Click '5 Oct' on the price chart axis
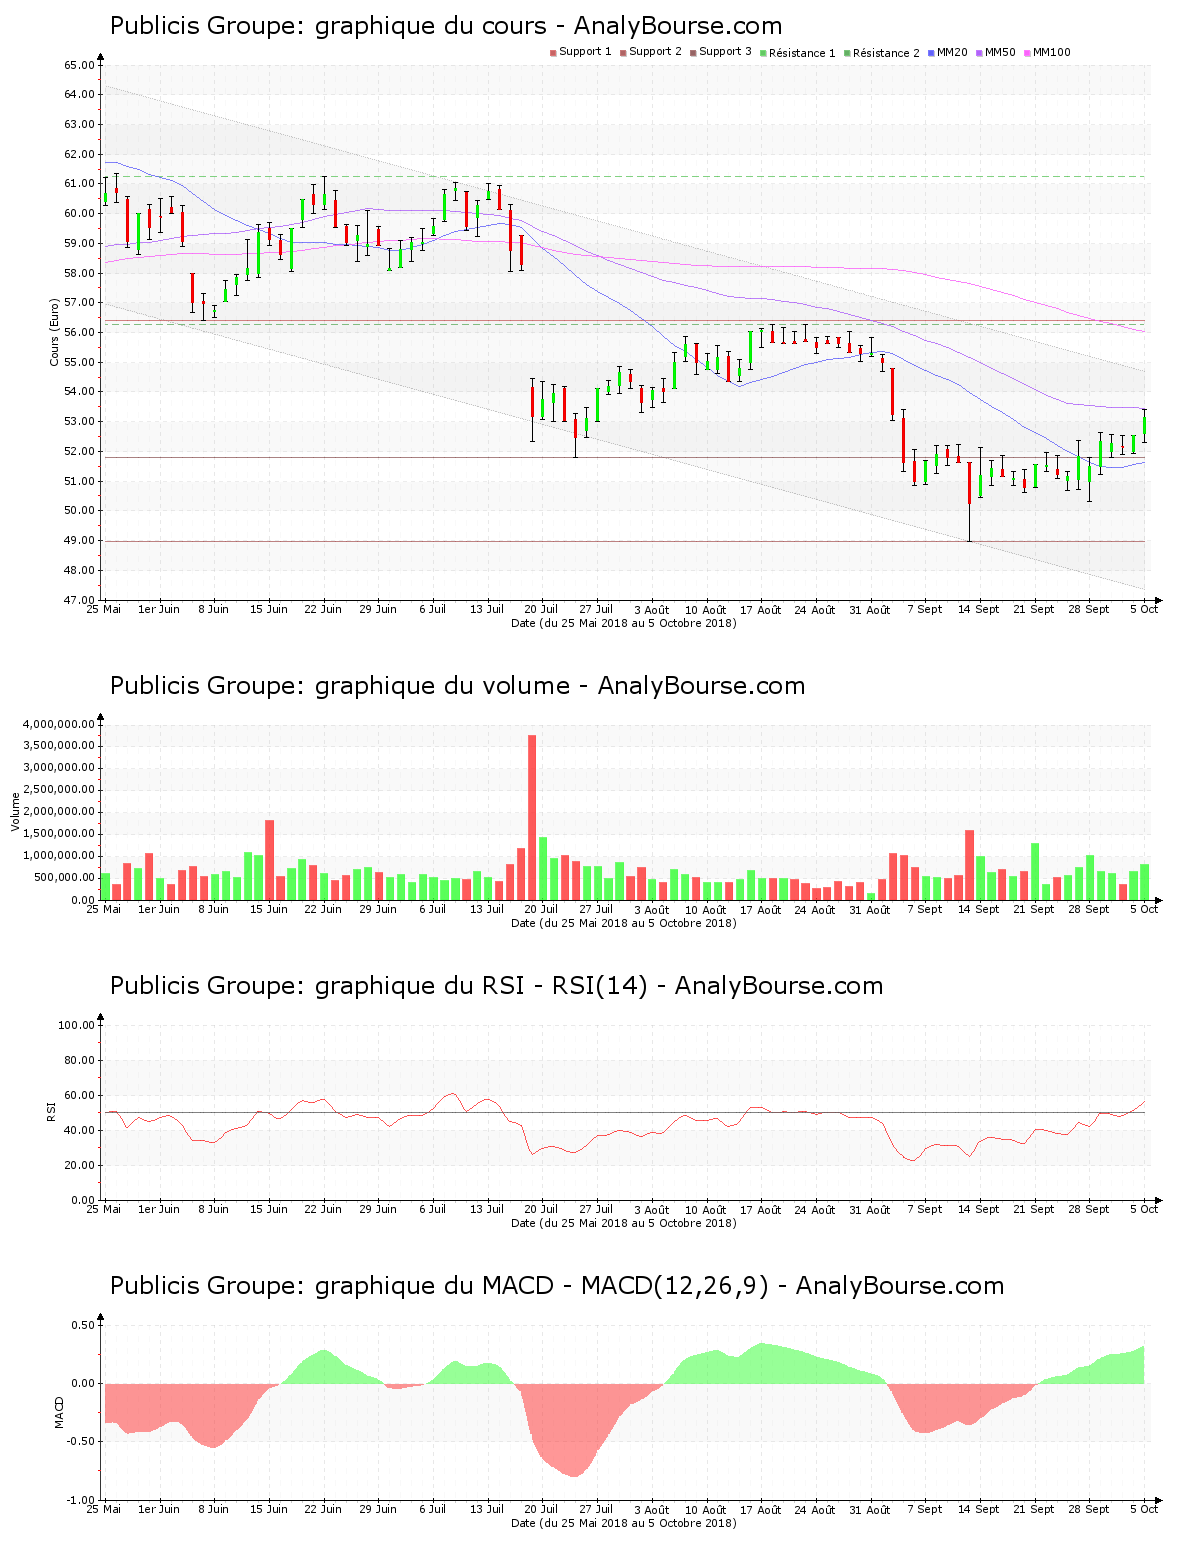 (1143, 609)
